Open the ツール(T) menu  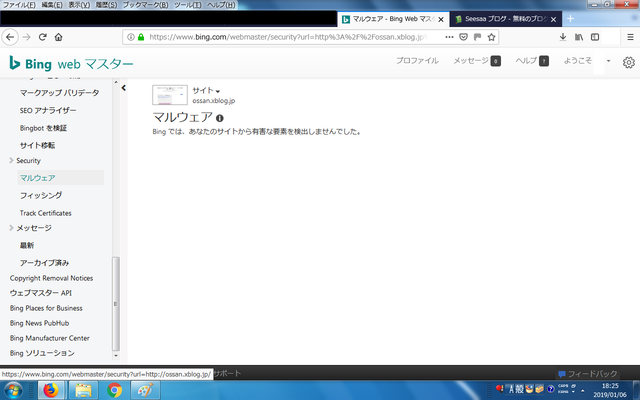pos(187,5)
